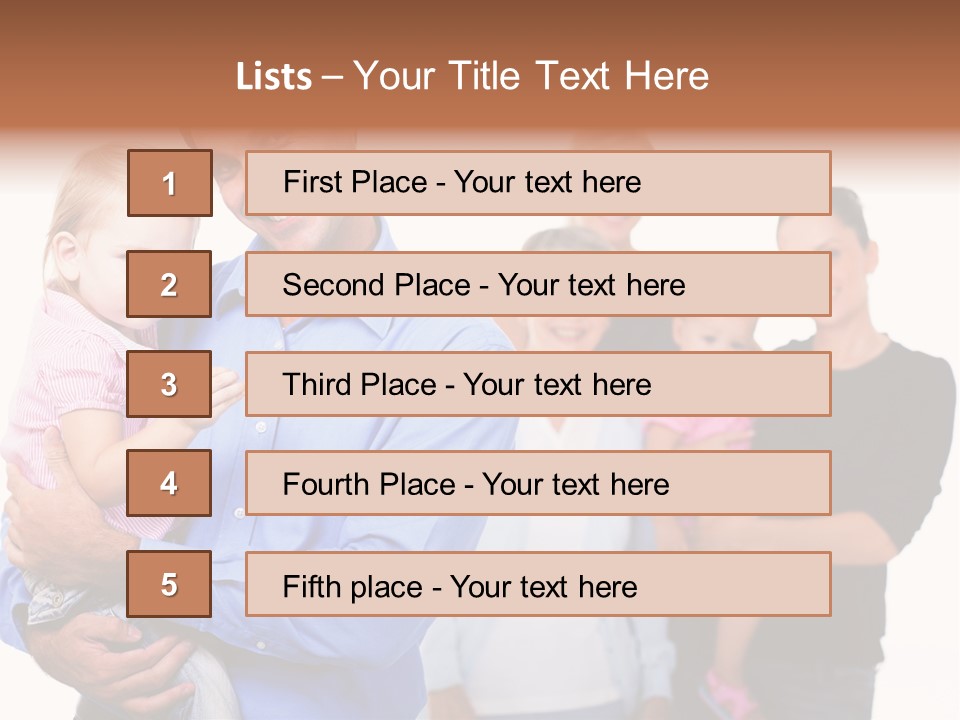Click the number 3 square
960x720 pixels.
click(x=169, y=384)
